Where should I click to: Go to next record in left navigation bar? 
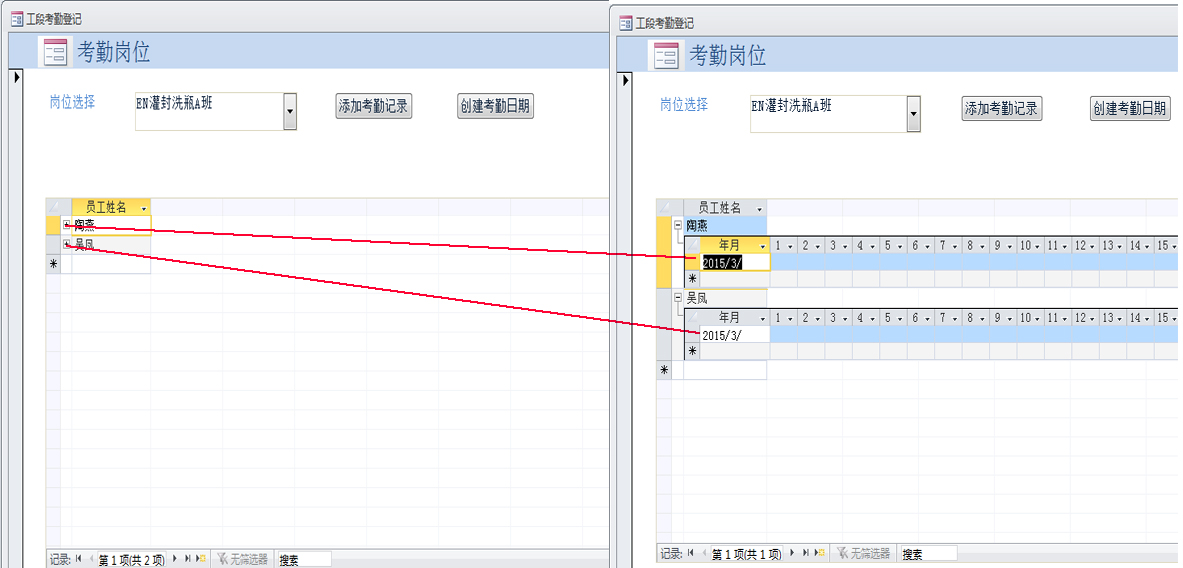tap(175, 560)
